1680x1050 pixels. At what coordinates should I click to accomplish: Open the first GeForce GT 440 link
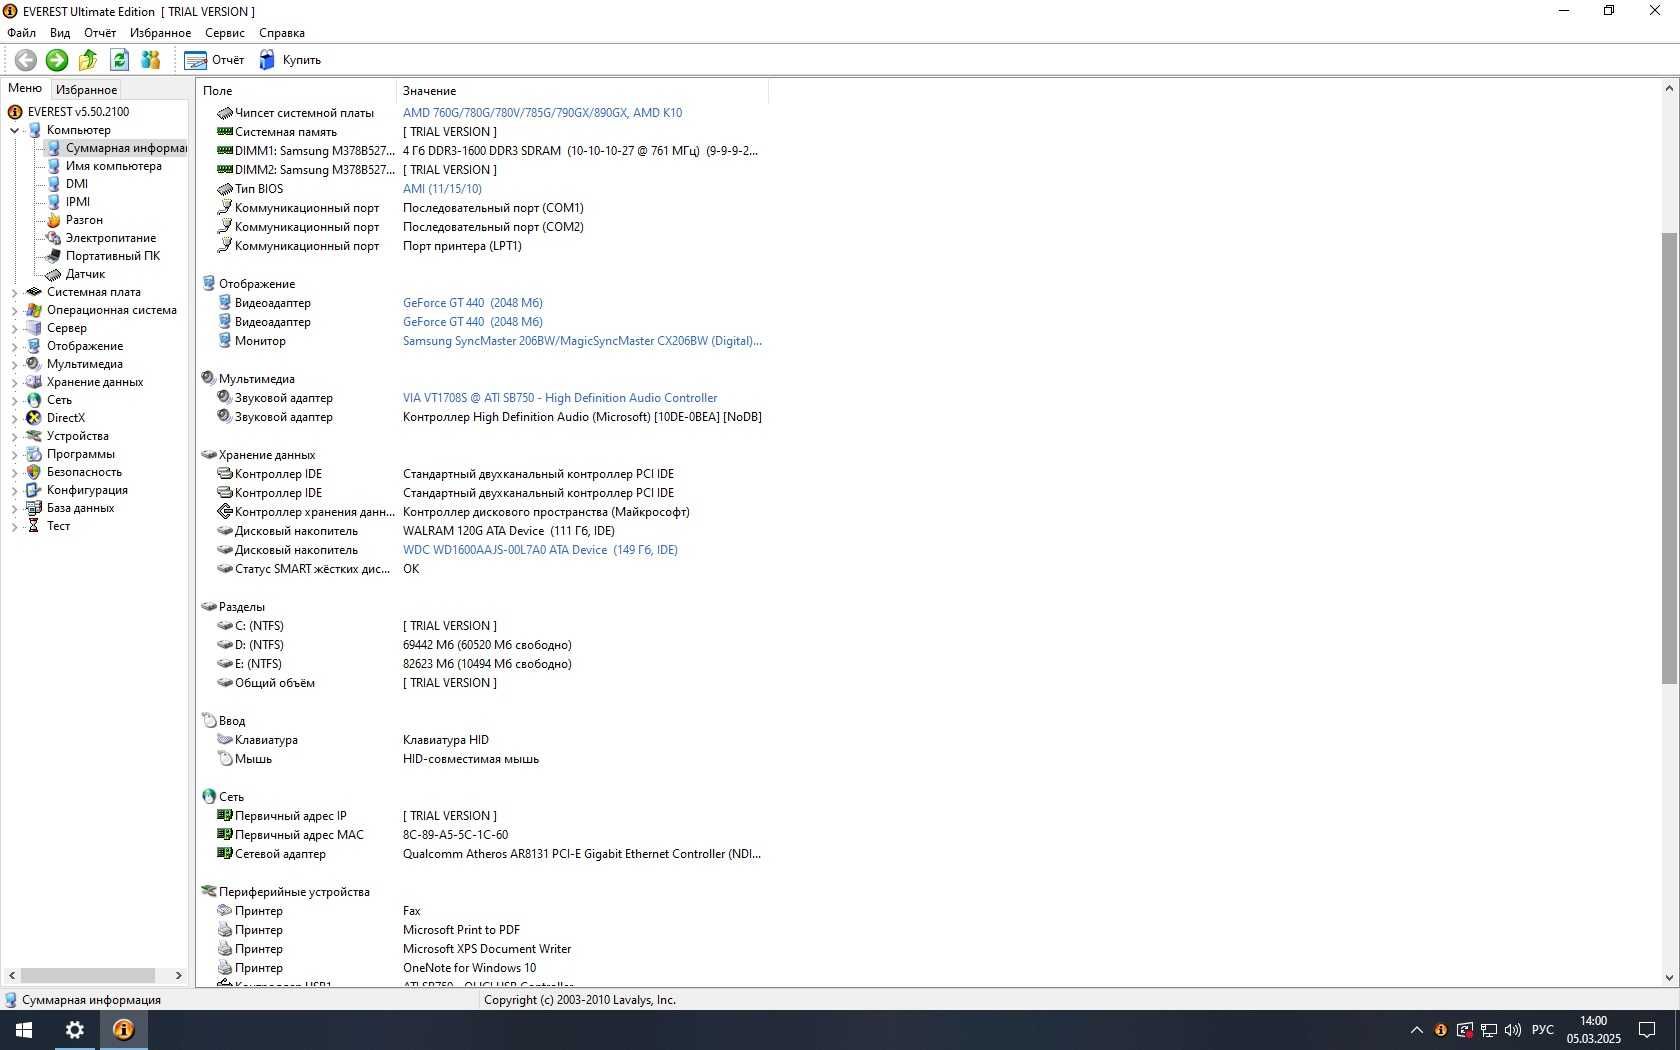(472, 303)
